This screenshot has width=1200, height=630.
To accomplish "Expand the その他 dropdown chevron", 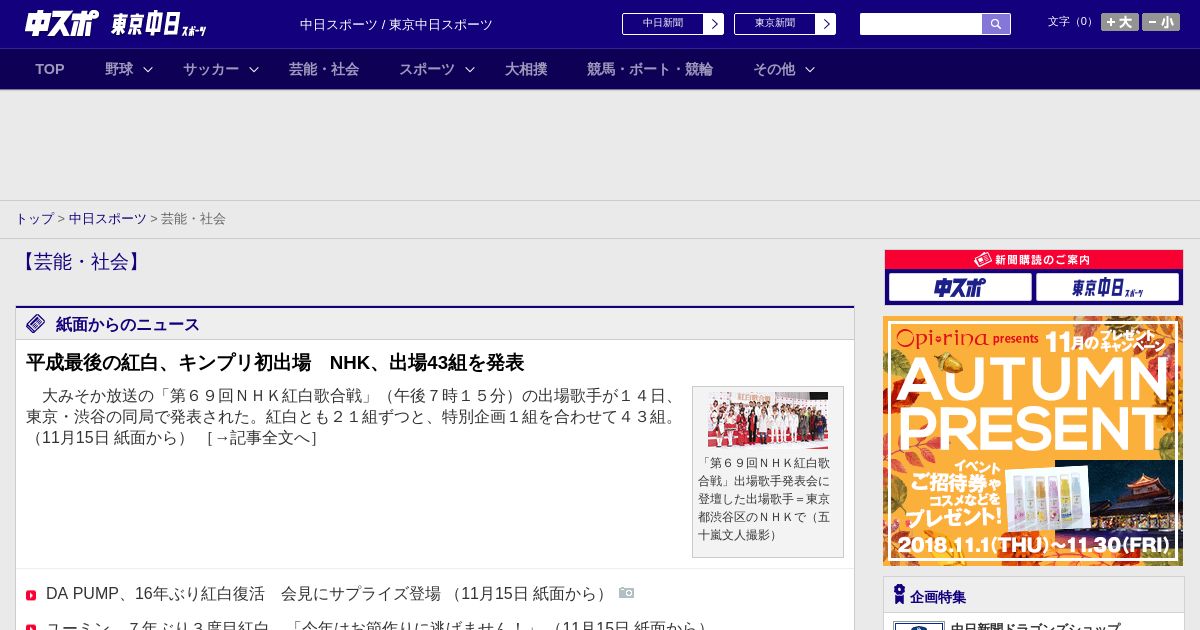I will pos(810,69).
